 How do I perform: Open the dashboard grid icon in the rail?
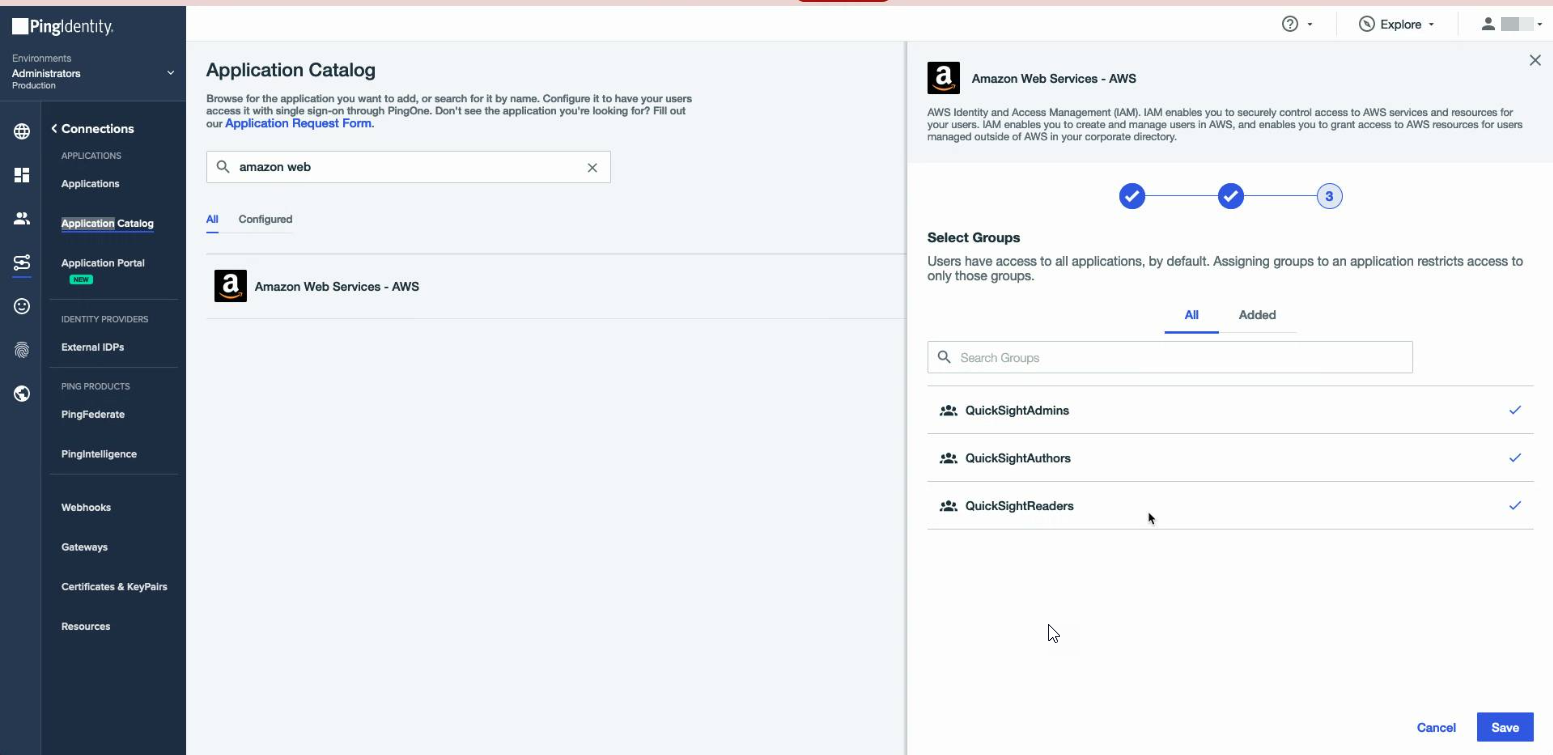tap(21, 175)
